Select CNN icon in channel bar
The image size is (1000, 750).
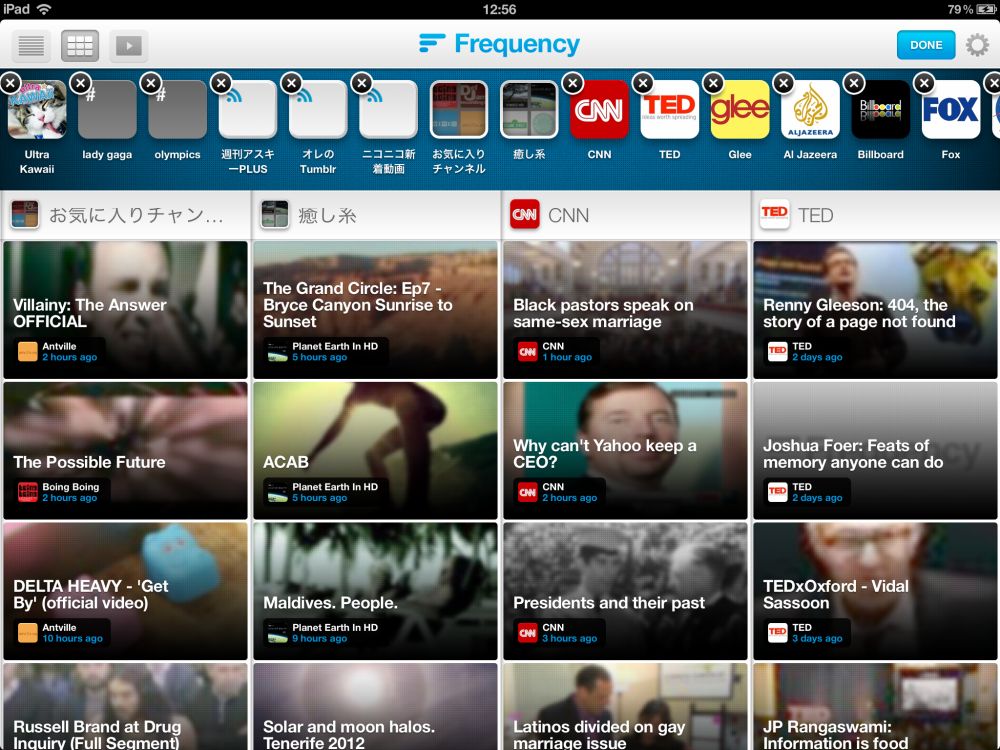coord(599,110)
